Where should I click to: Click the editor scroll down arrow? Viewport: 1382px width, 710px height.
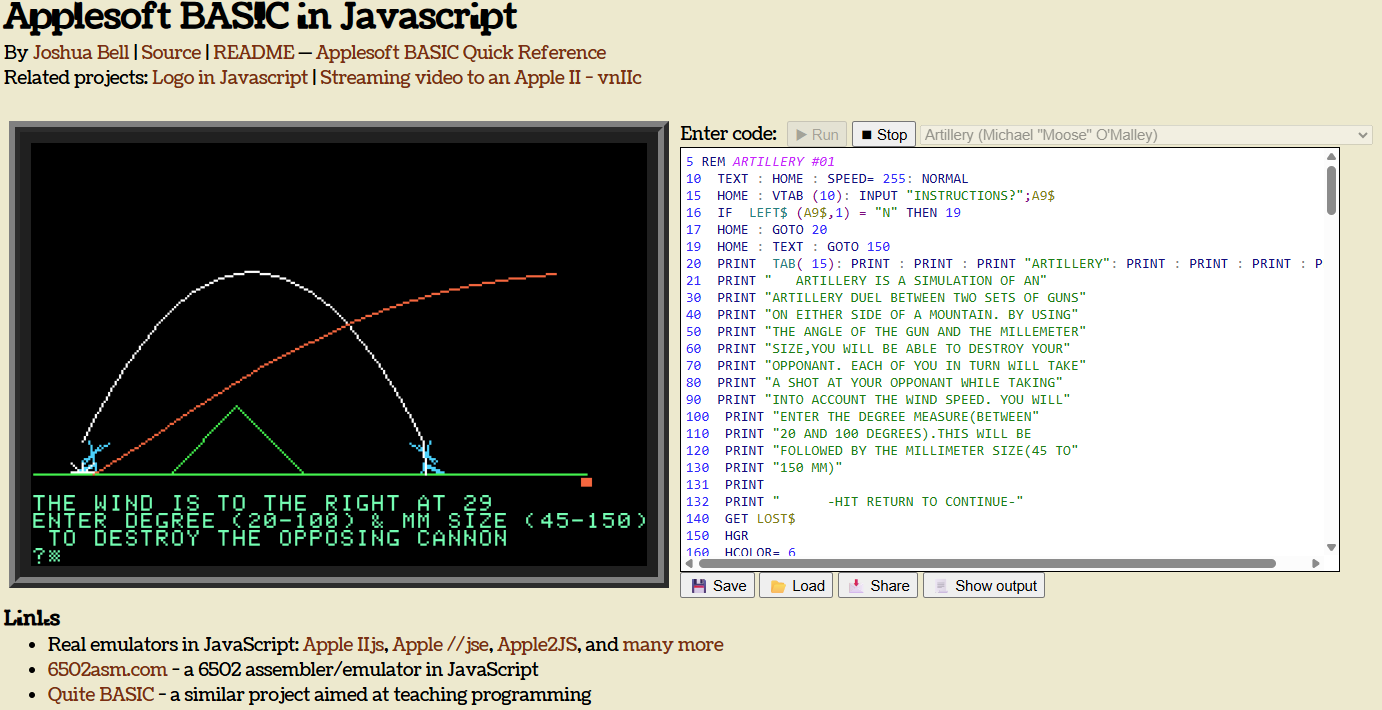pos(1331,547)
